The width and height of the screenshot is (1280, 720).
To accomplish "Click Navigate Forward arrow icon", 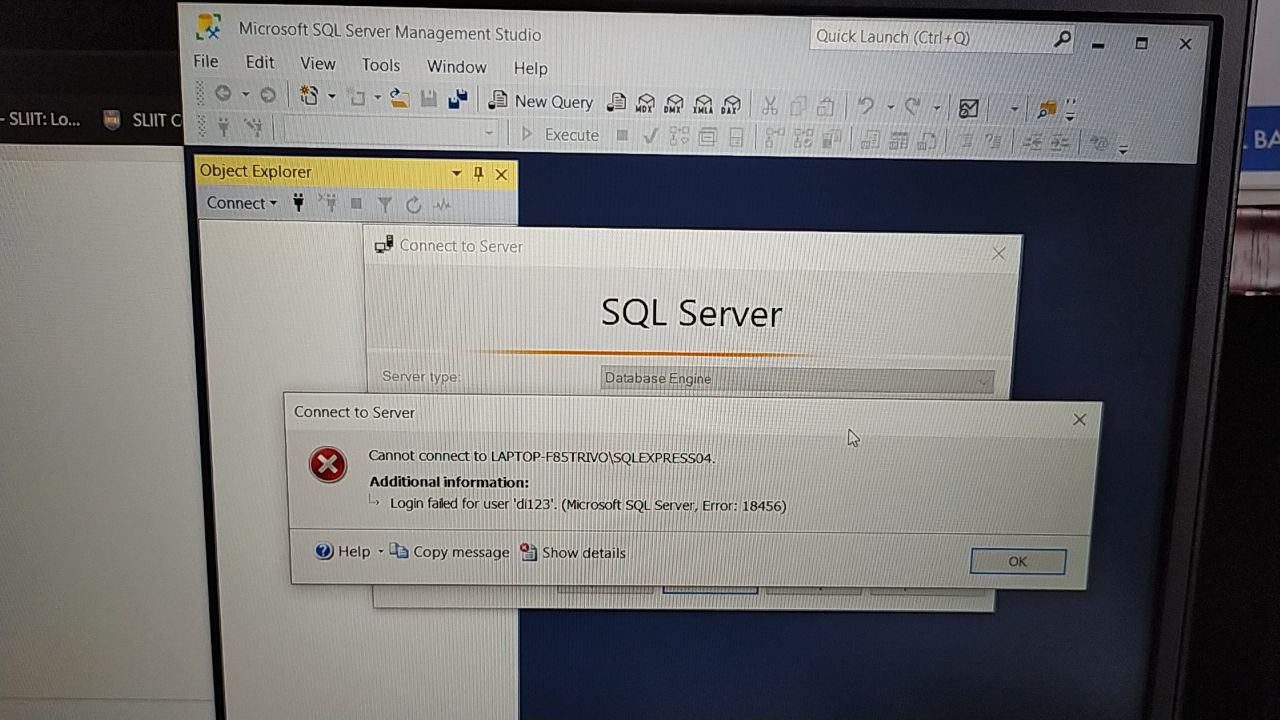I will point(268,95).
